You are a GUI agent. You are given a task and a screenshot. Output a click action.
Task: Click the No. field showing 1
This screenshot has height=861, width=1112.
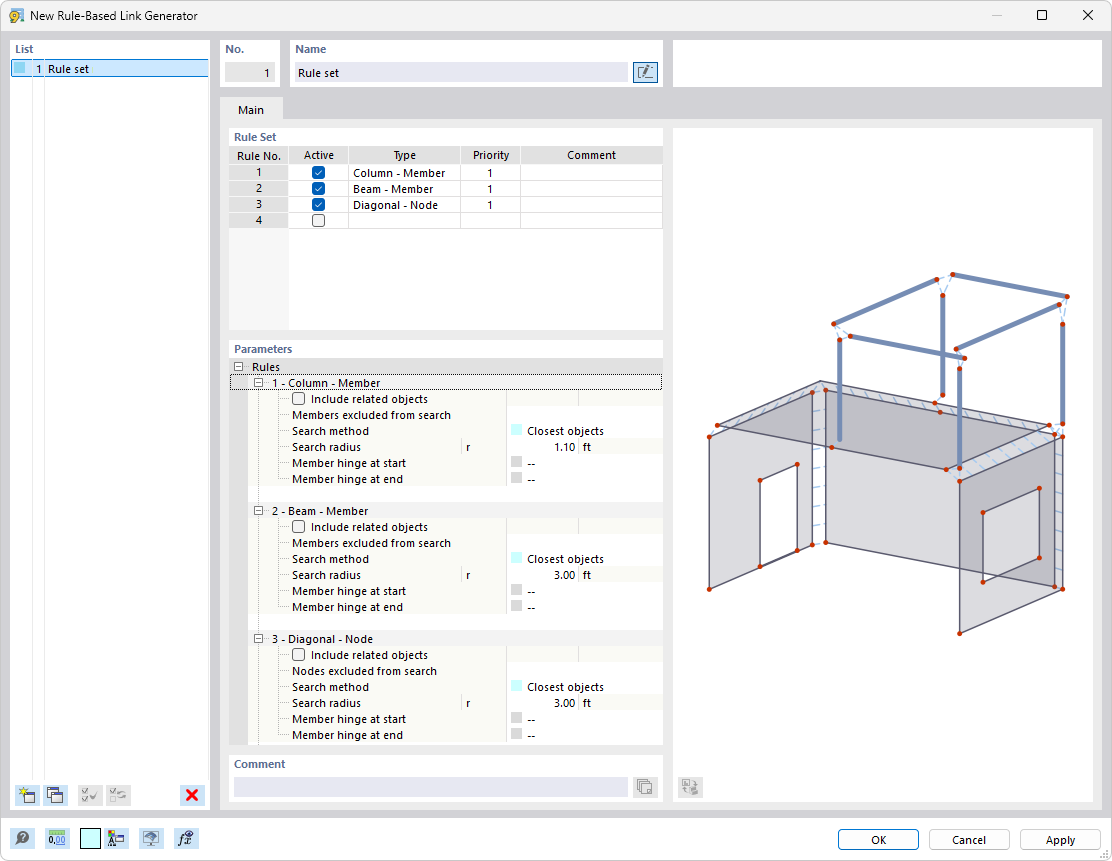tap(250, 72)
